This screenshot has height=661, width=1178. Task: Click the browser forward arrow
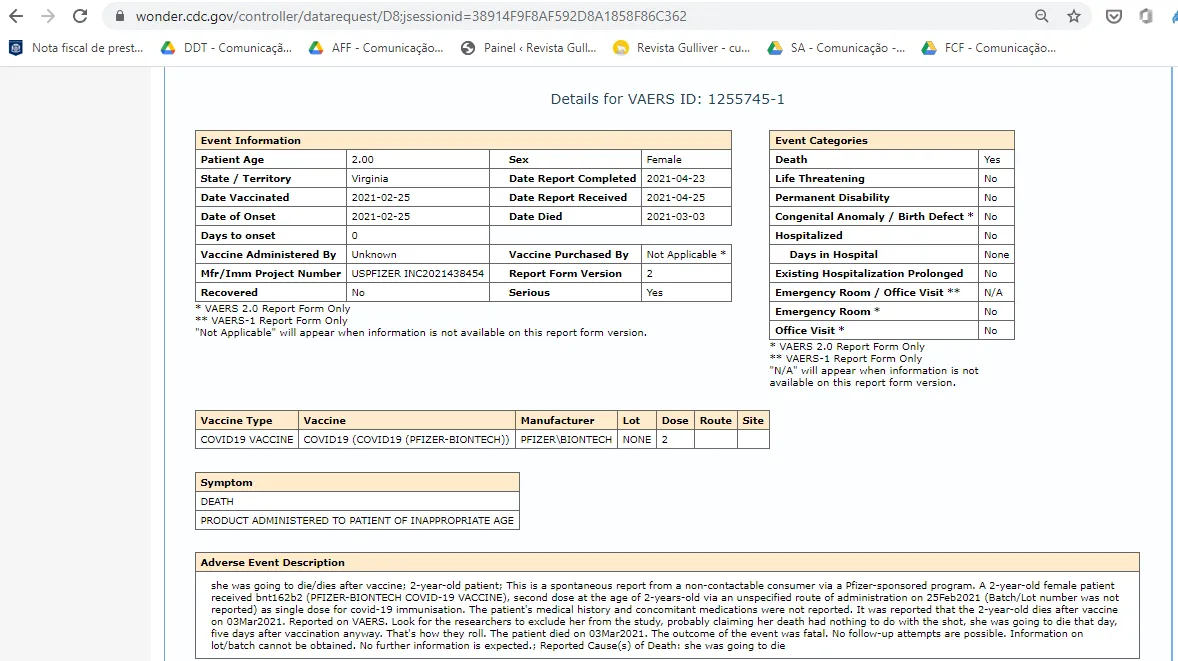click(47, 16)
